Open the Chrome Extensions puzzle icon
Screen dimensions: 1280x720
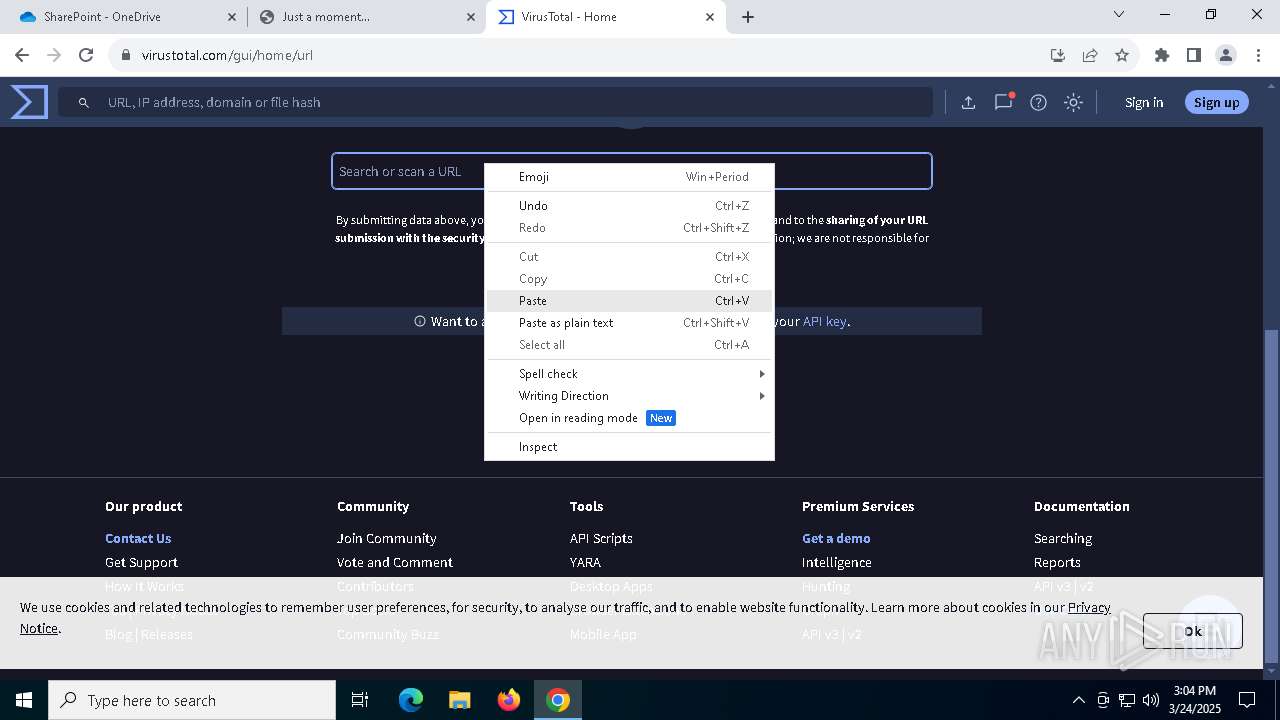click(1161, 55)
